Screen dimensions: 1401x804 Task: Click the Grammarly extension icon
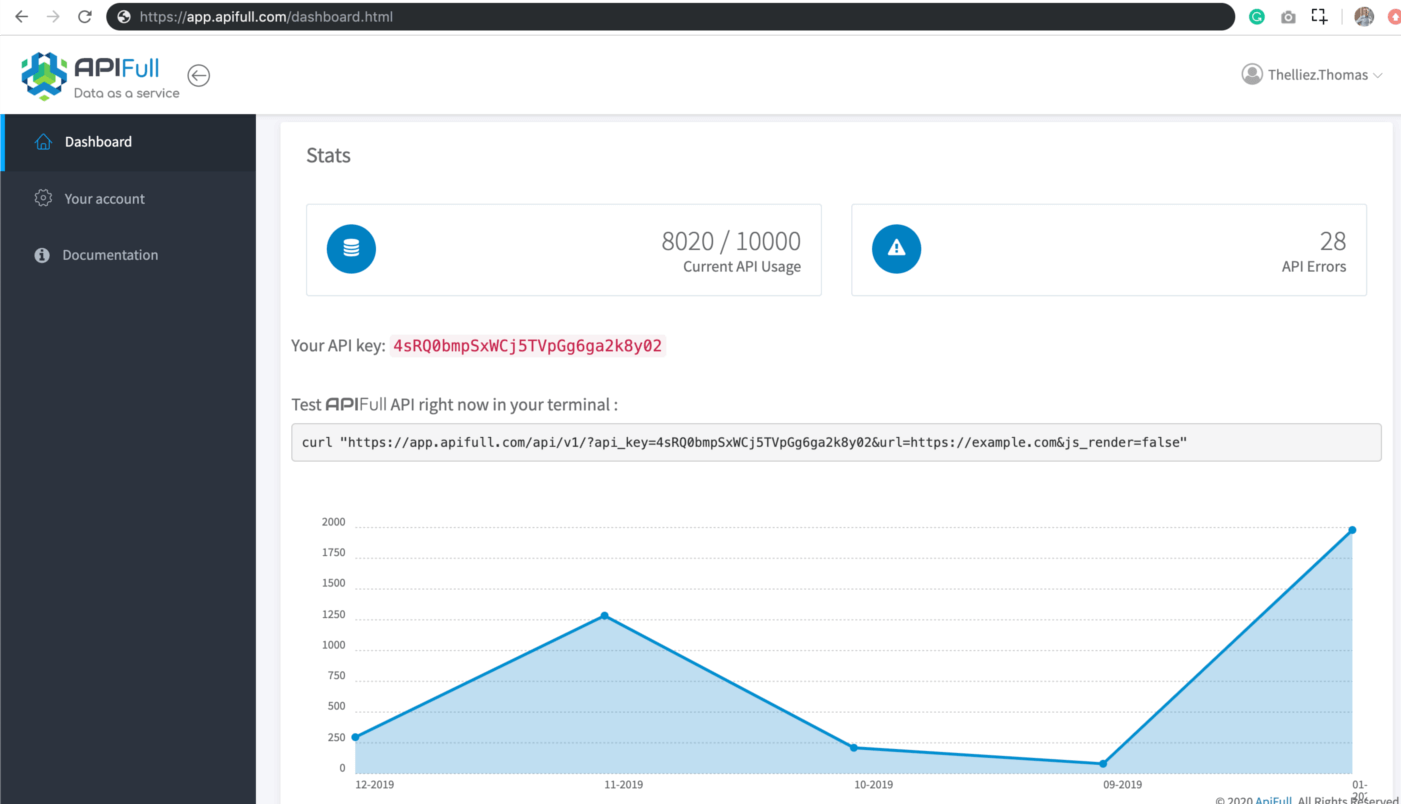1257,17
